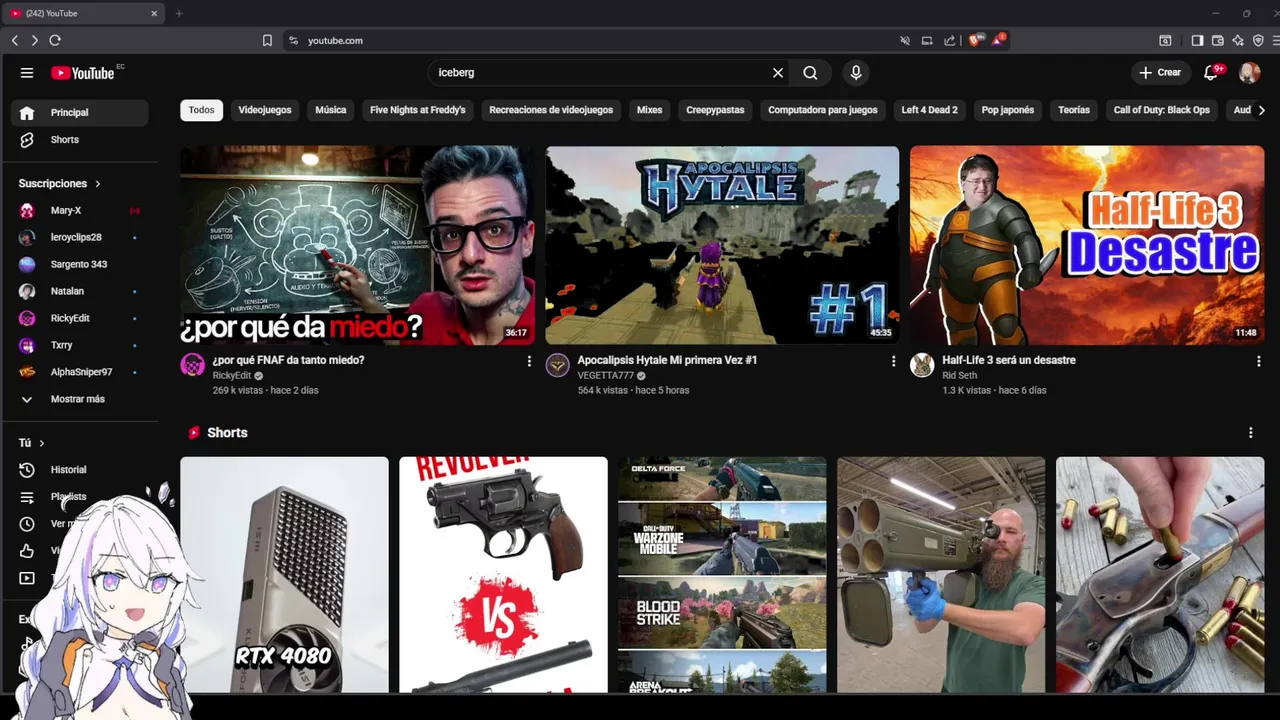The height and width of the screenshot is (720, 1280).
Task: Click the magnifier search button
Action: point(810,73)
